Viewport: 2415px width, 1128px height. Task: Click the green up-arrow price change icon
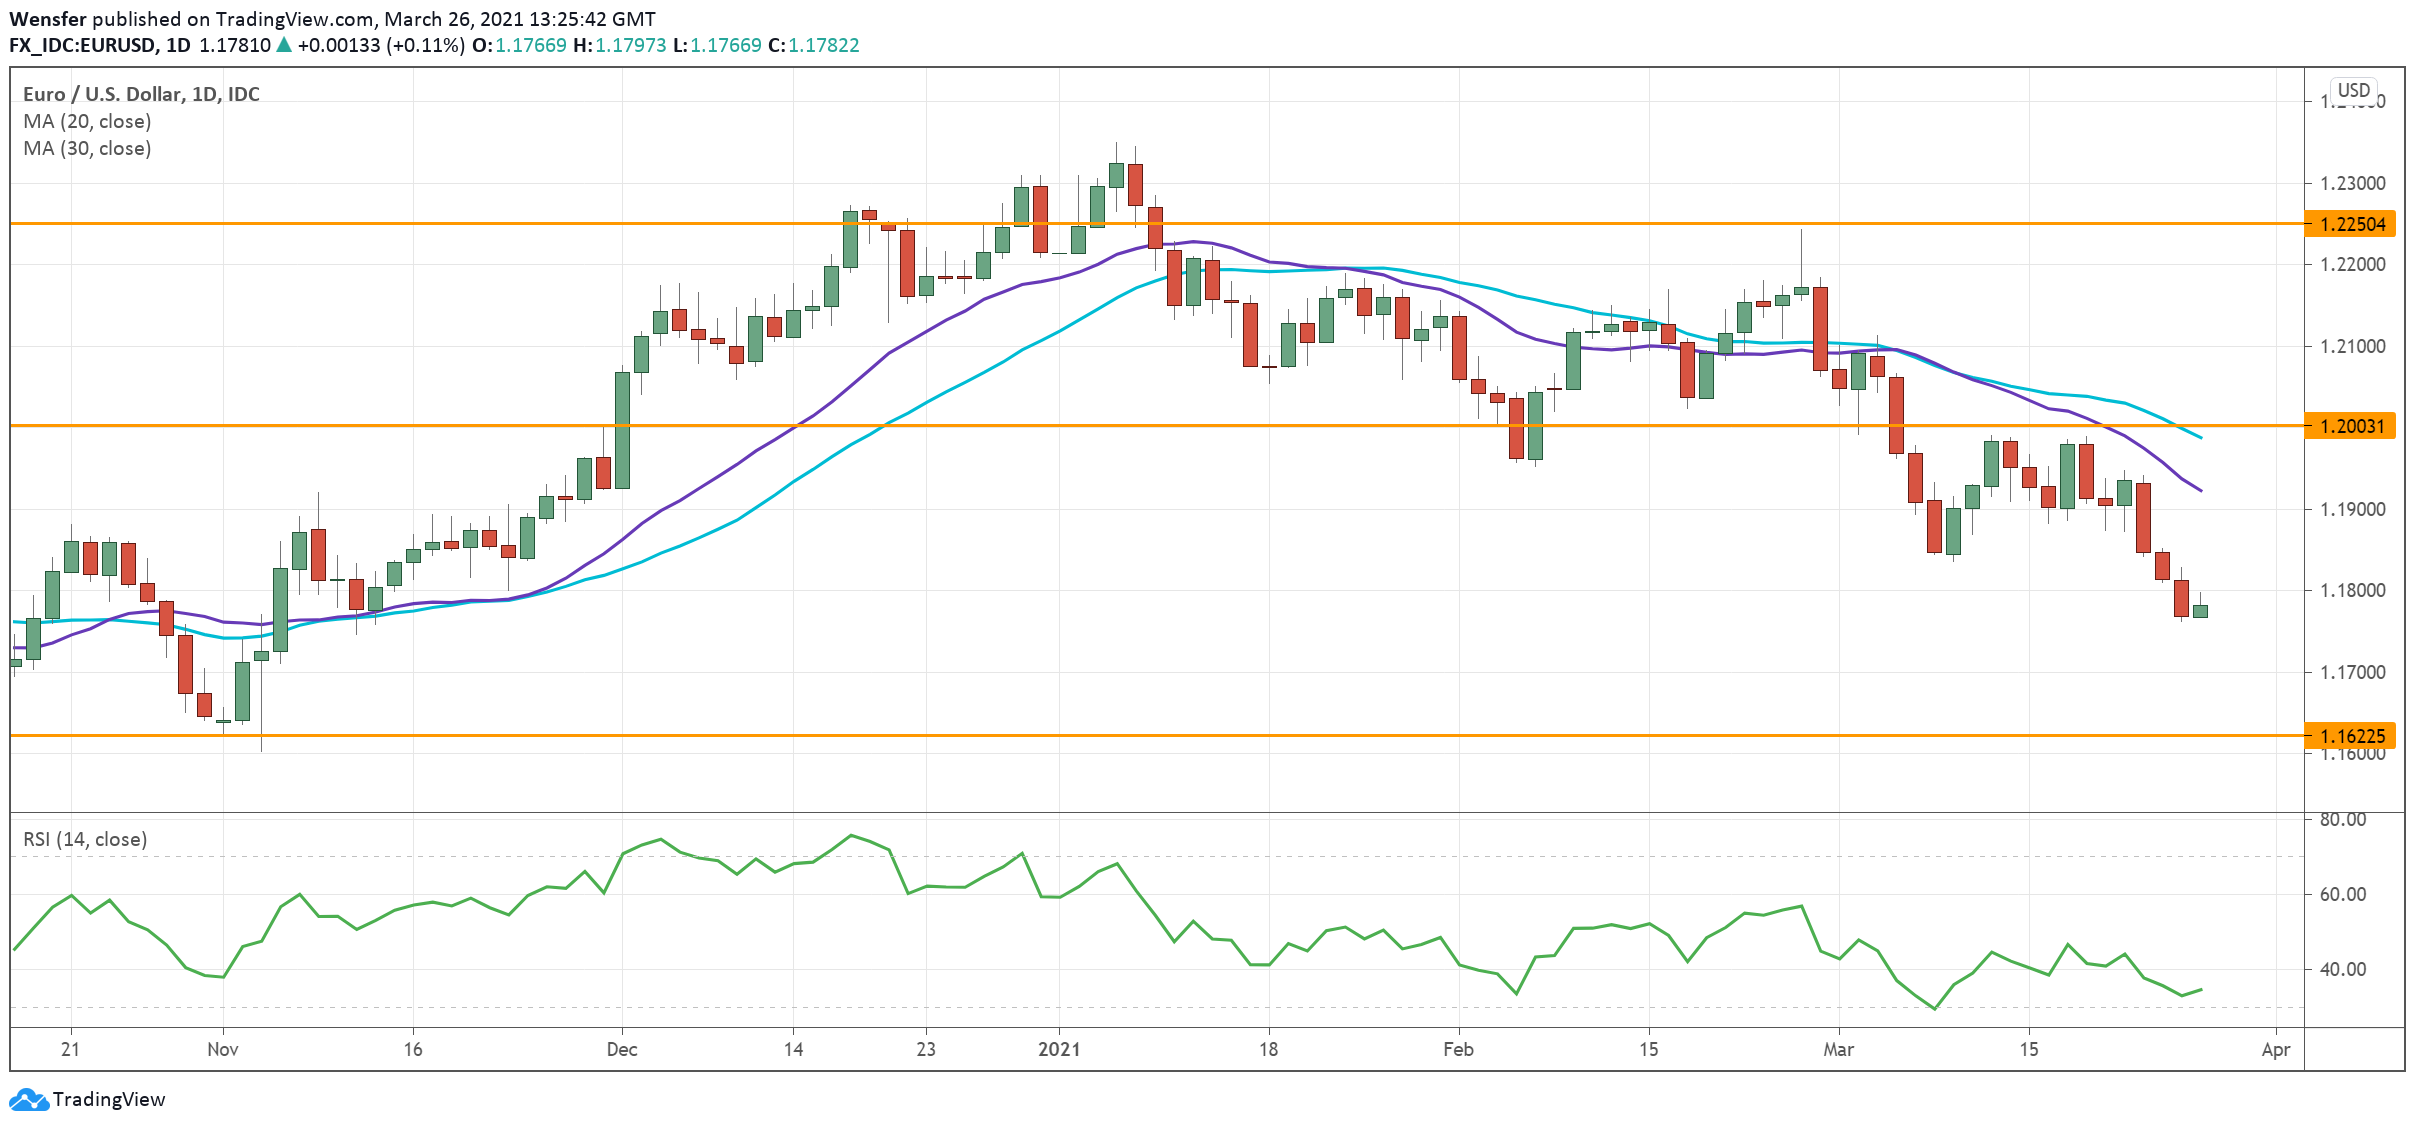[284, 45]
